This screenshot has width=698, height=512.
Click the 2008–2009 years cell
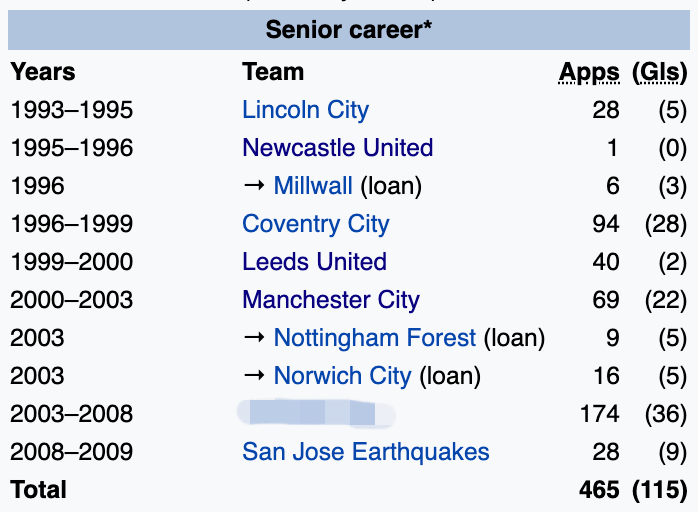click(71, 452)
